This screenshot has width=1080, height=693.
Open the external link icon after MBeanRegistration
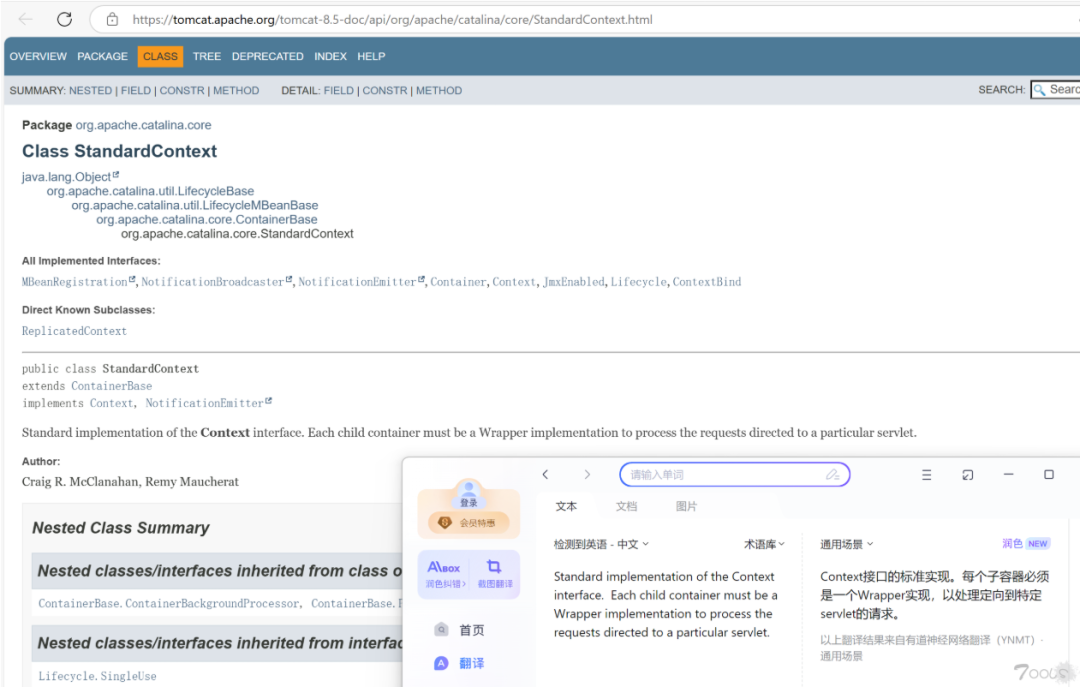(132, 279)
